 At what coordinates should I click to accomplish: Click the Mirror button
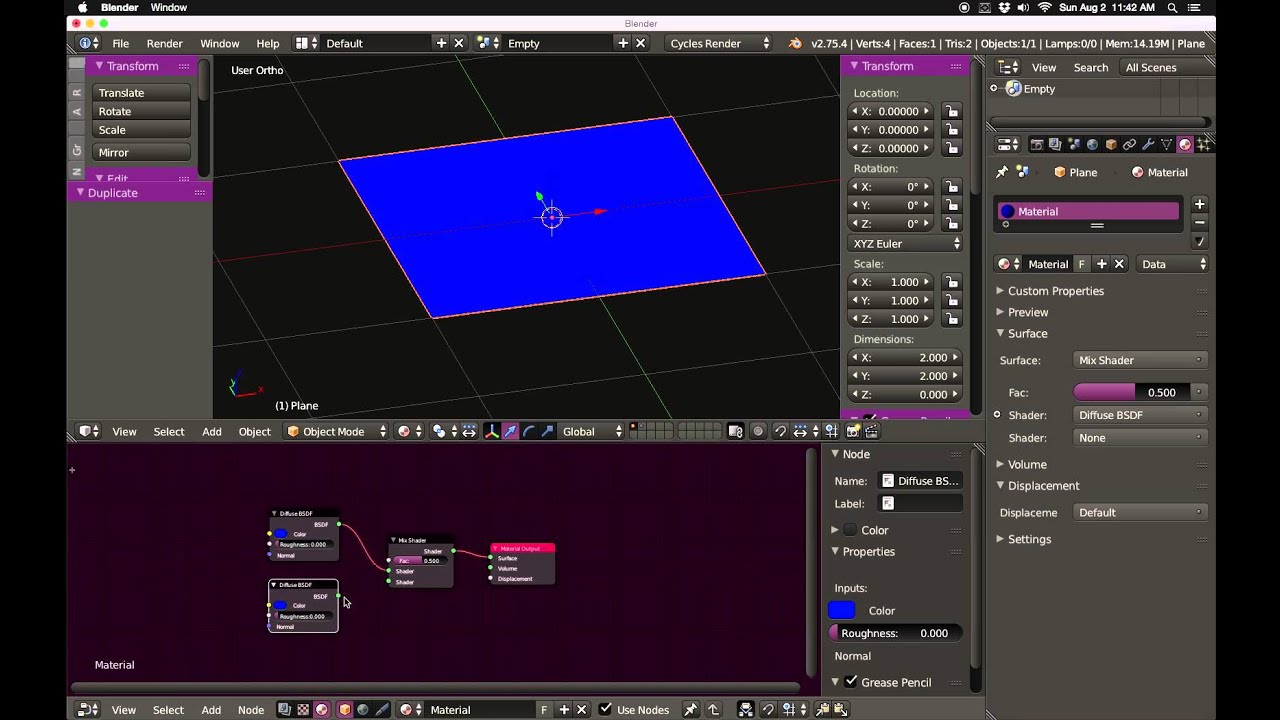[141, 153]
